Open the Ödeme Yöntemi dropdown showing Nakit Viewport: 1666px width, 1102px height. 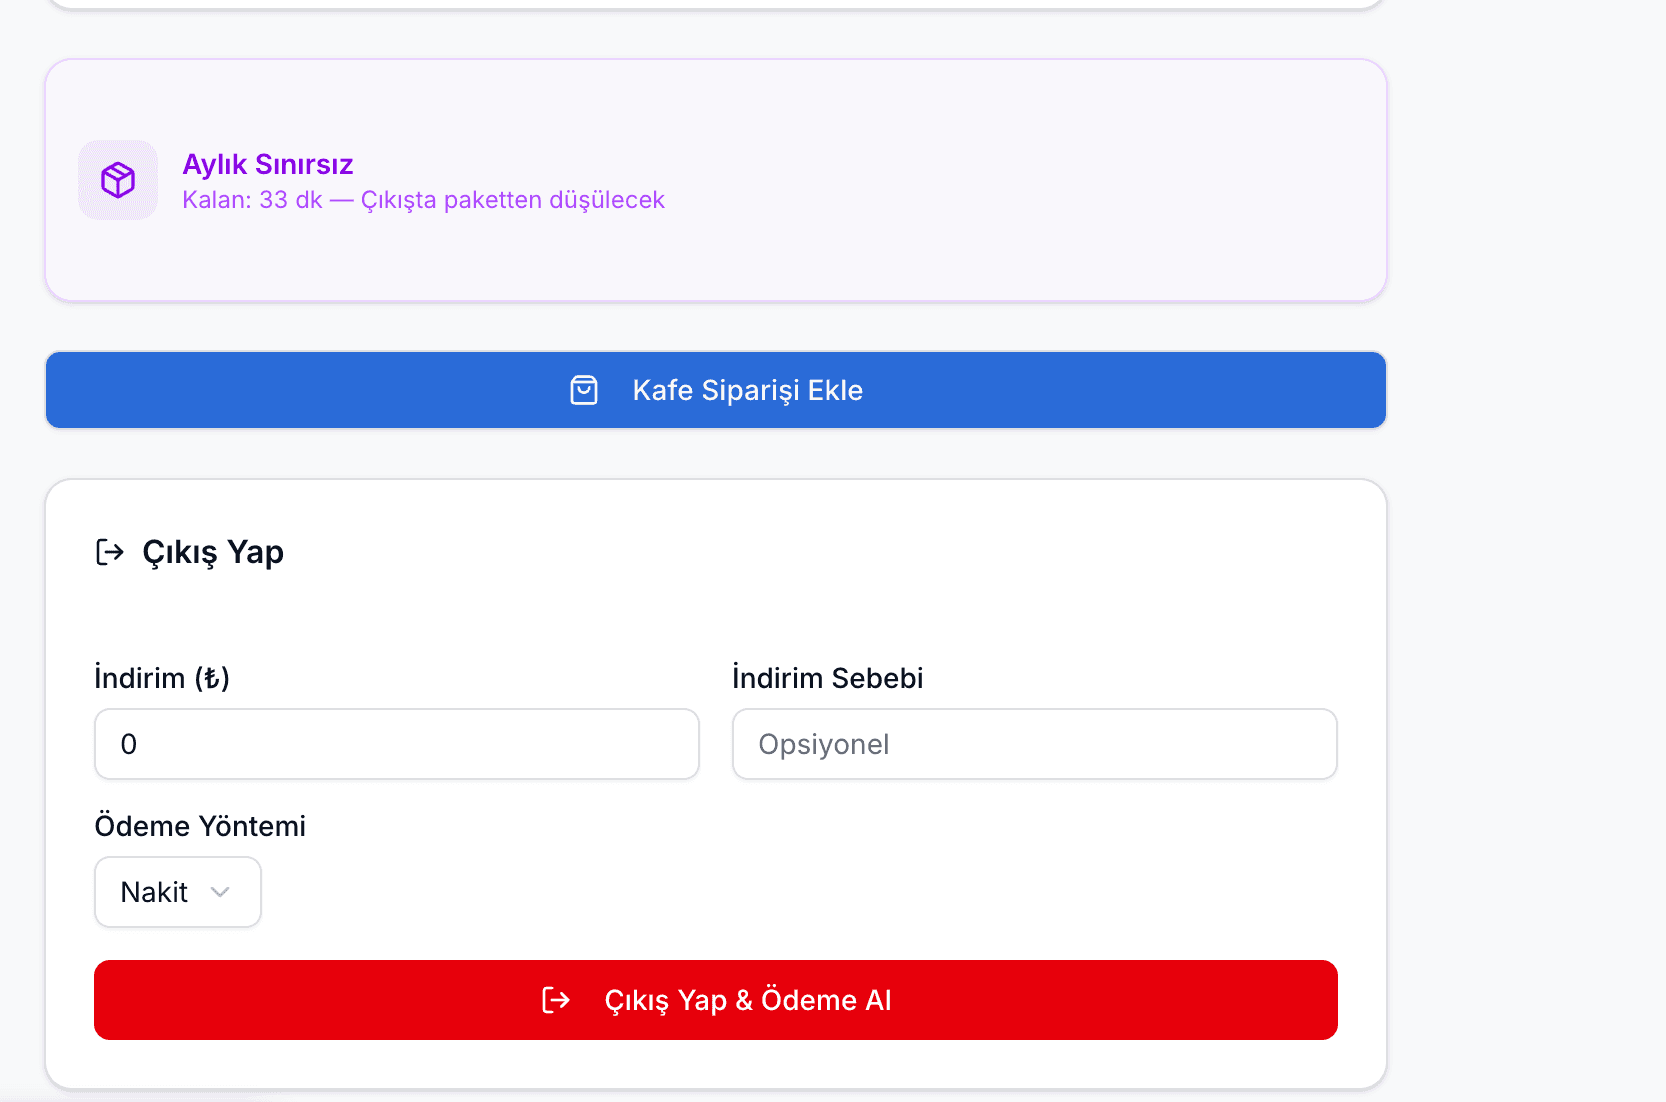pyautogui.click(x=177, y=892)
